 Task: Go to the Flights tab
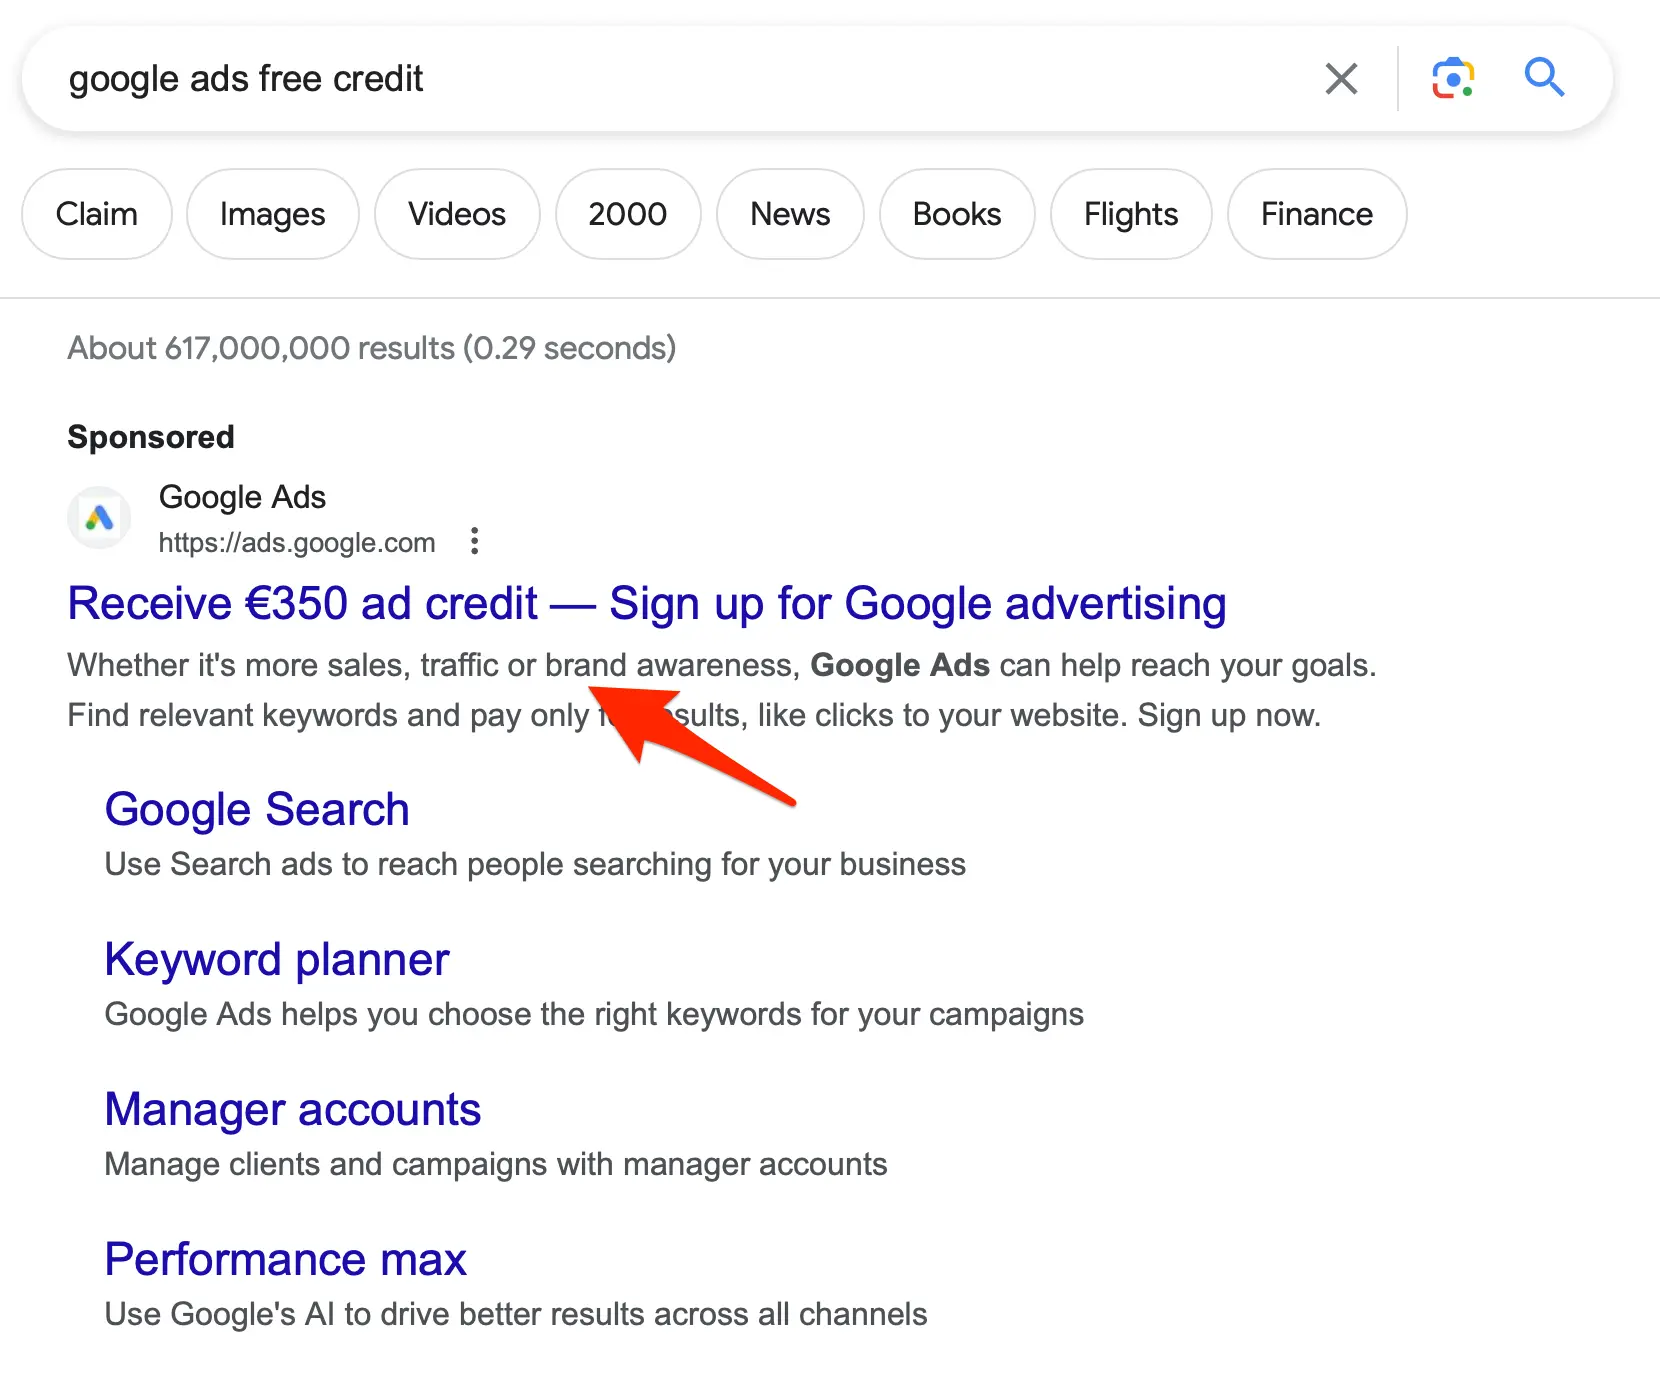tap(1131, 214)
